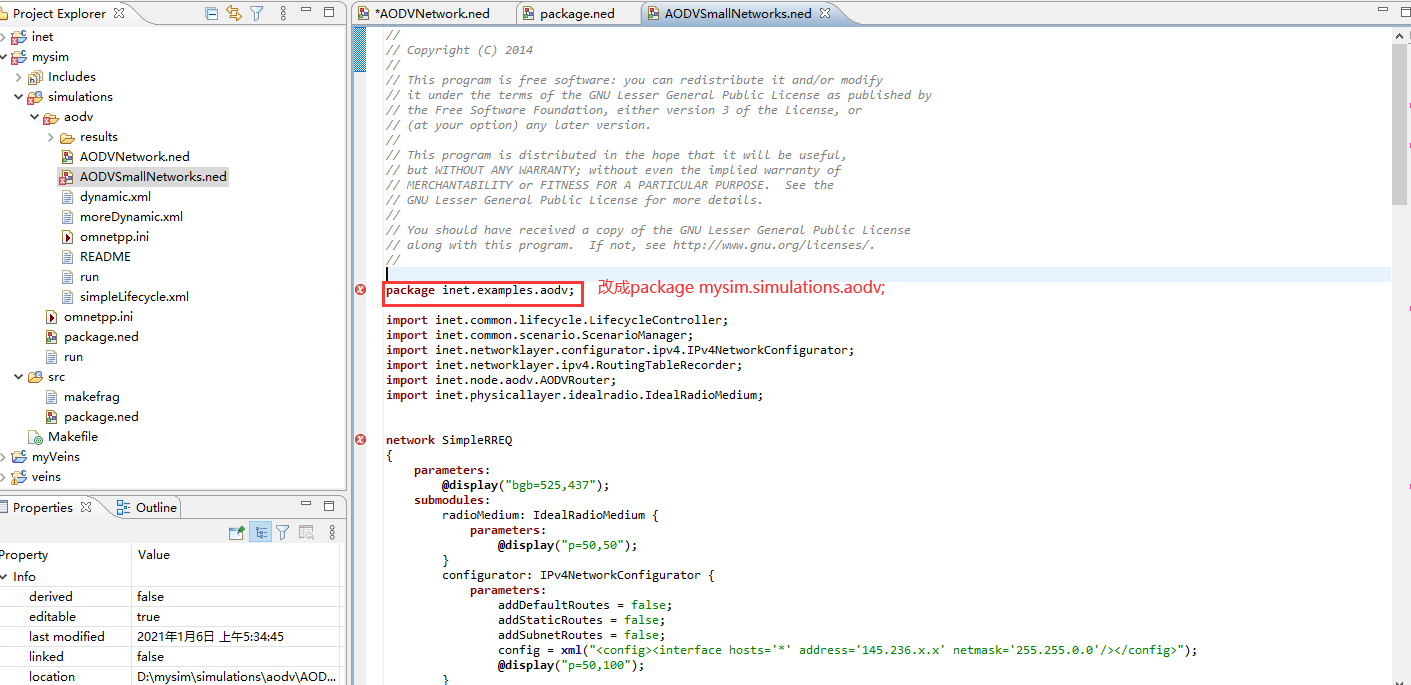Screen dimensions: 1411x685
Task: Click the Includes icon
Action: click(35, 77)
